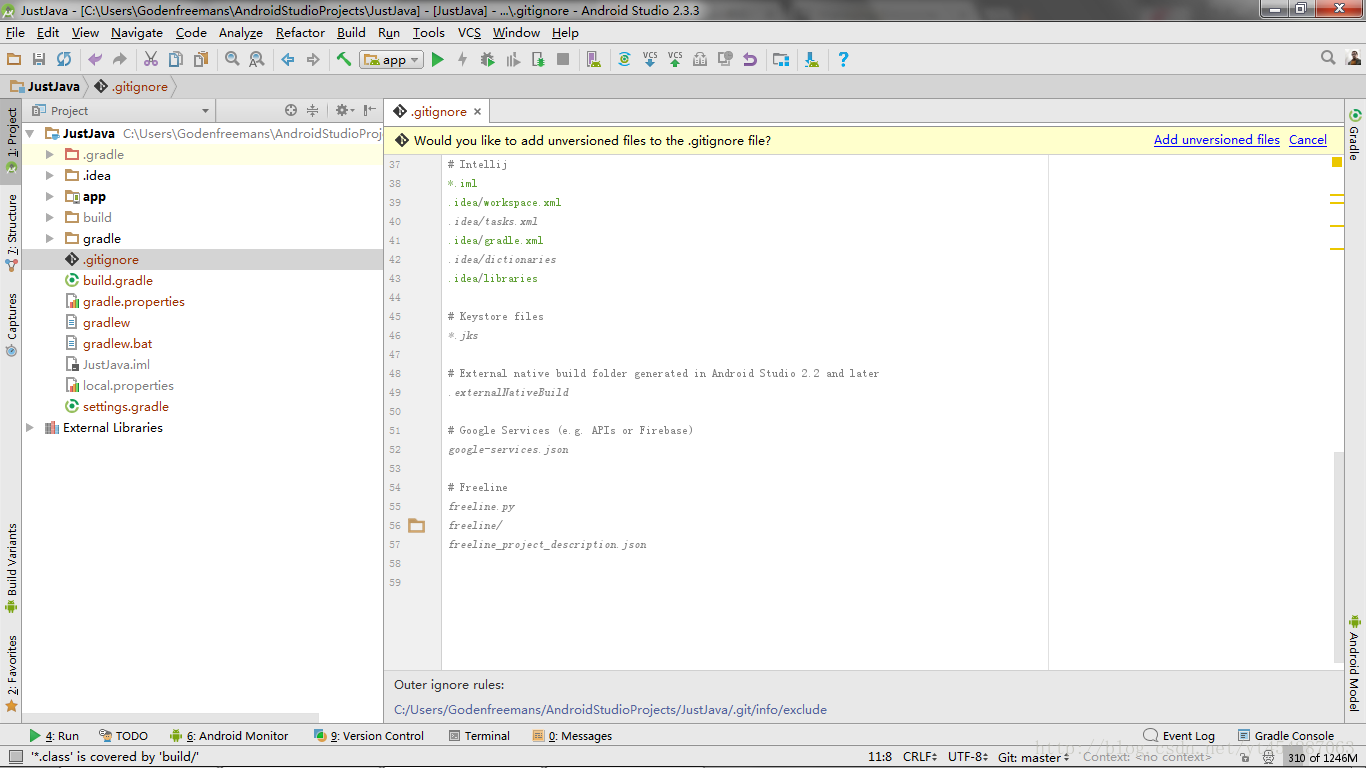
Task: Click the Add unversioned files link
Action: pyautogui.click(x=1217, y=140)
